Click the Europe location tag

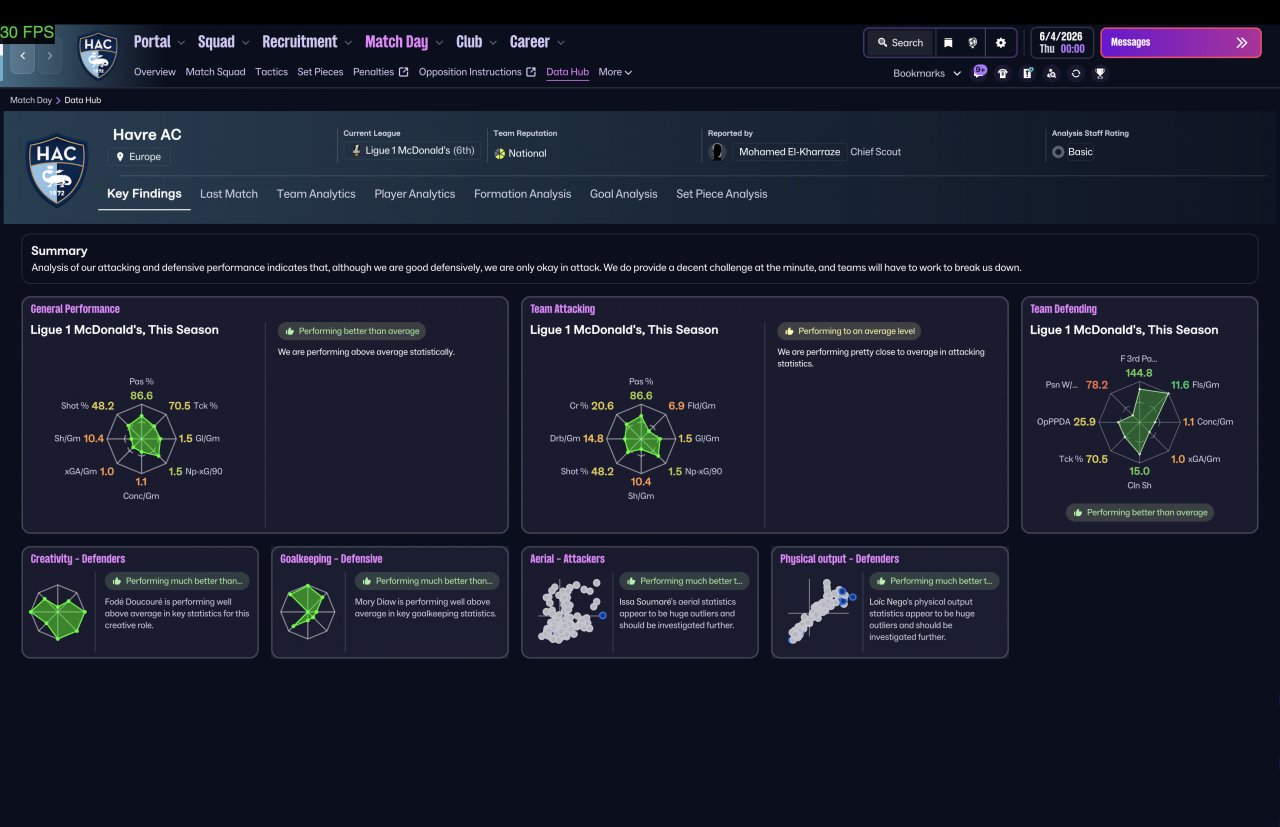tap(139, 157)
